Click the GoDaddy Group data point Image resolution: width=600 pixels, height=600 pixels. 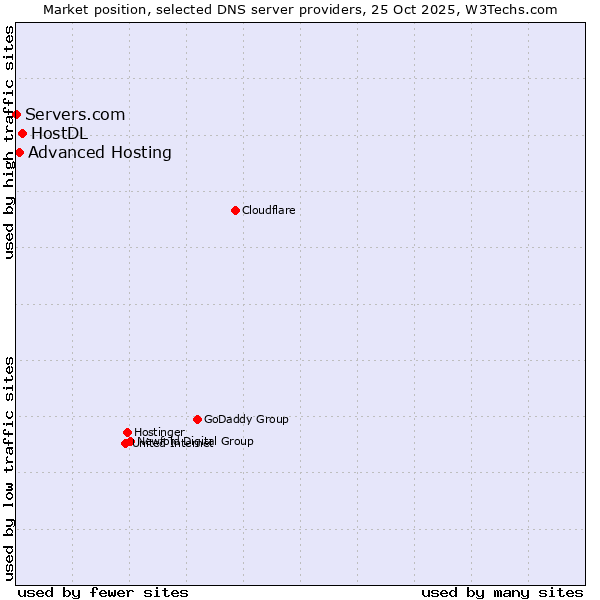197,419
